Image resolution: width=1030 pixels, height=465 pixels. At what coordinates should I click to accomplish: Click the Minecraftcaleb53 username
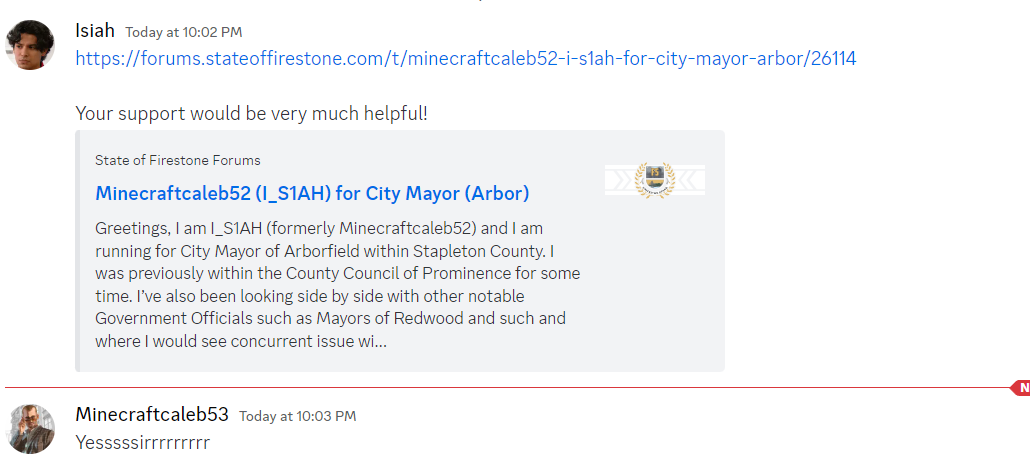[152, 414]
